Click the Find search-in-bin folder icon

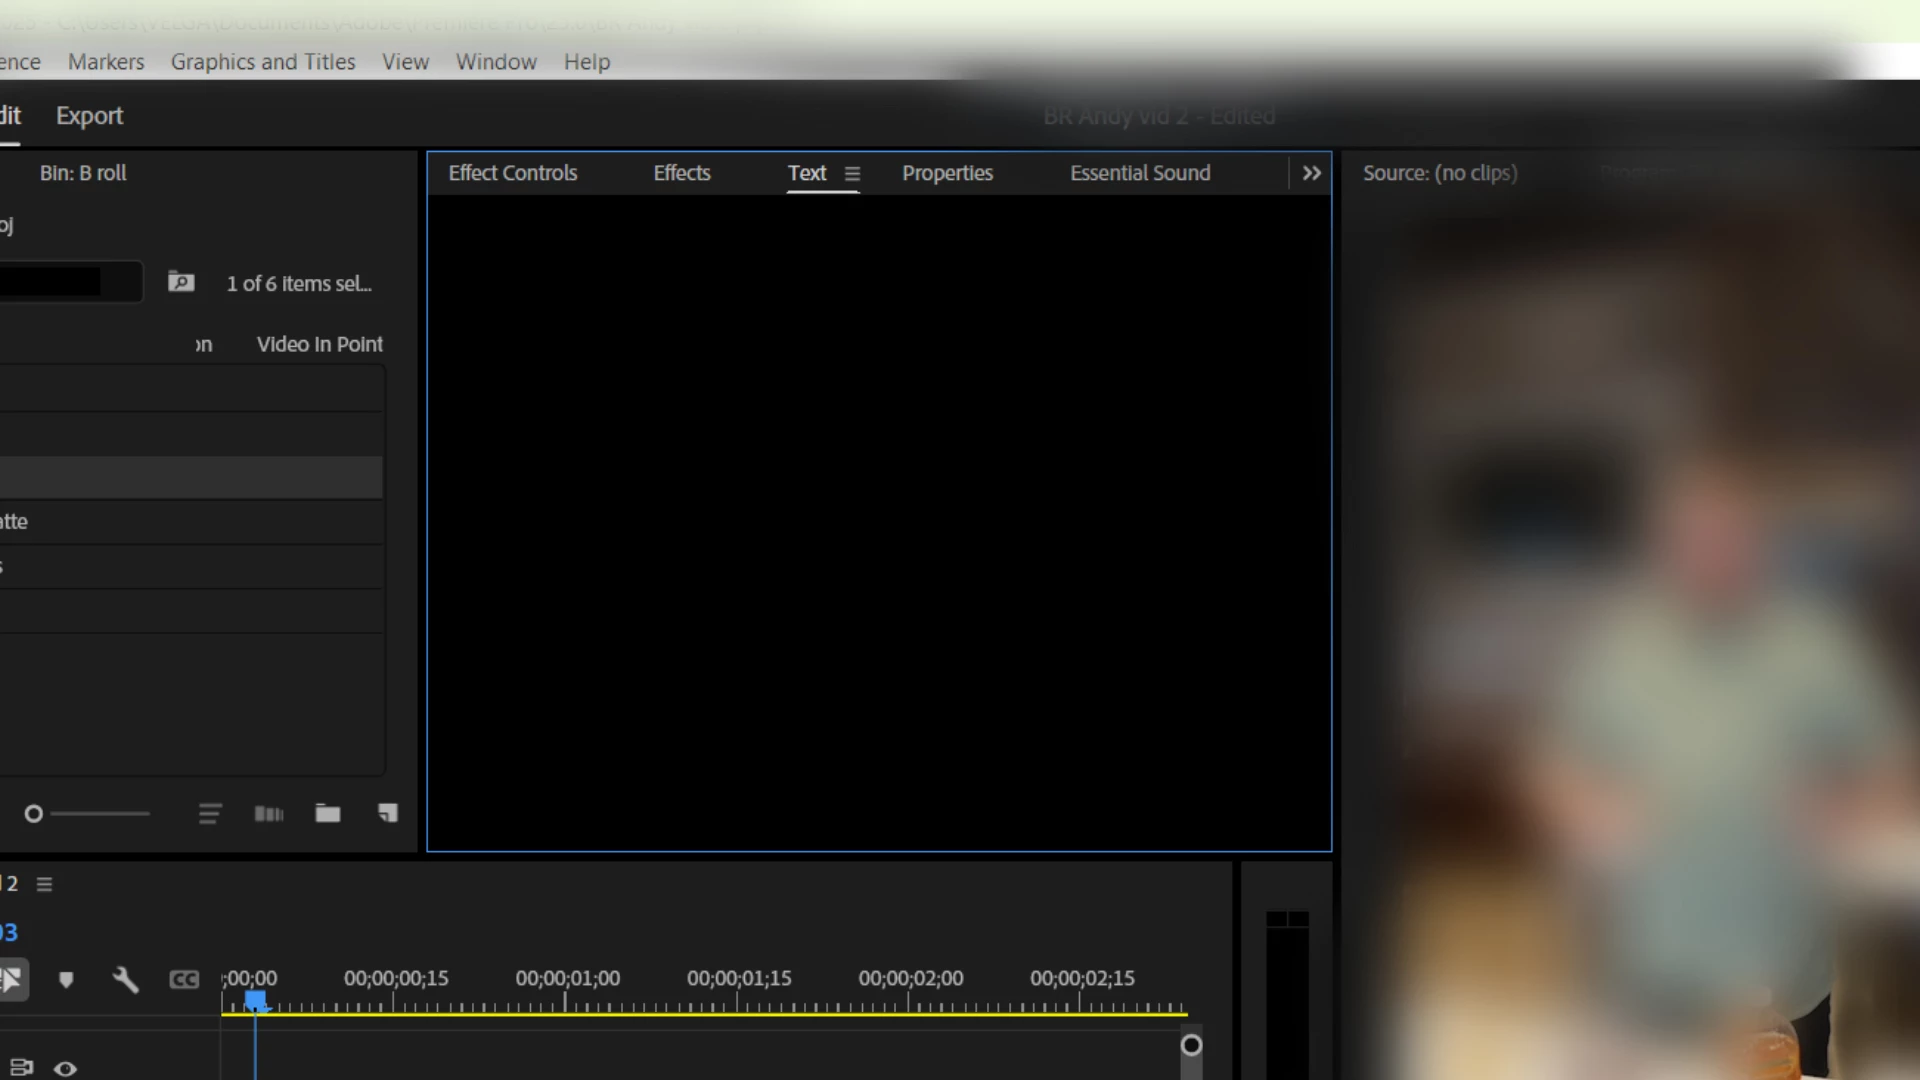[181, 283]
